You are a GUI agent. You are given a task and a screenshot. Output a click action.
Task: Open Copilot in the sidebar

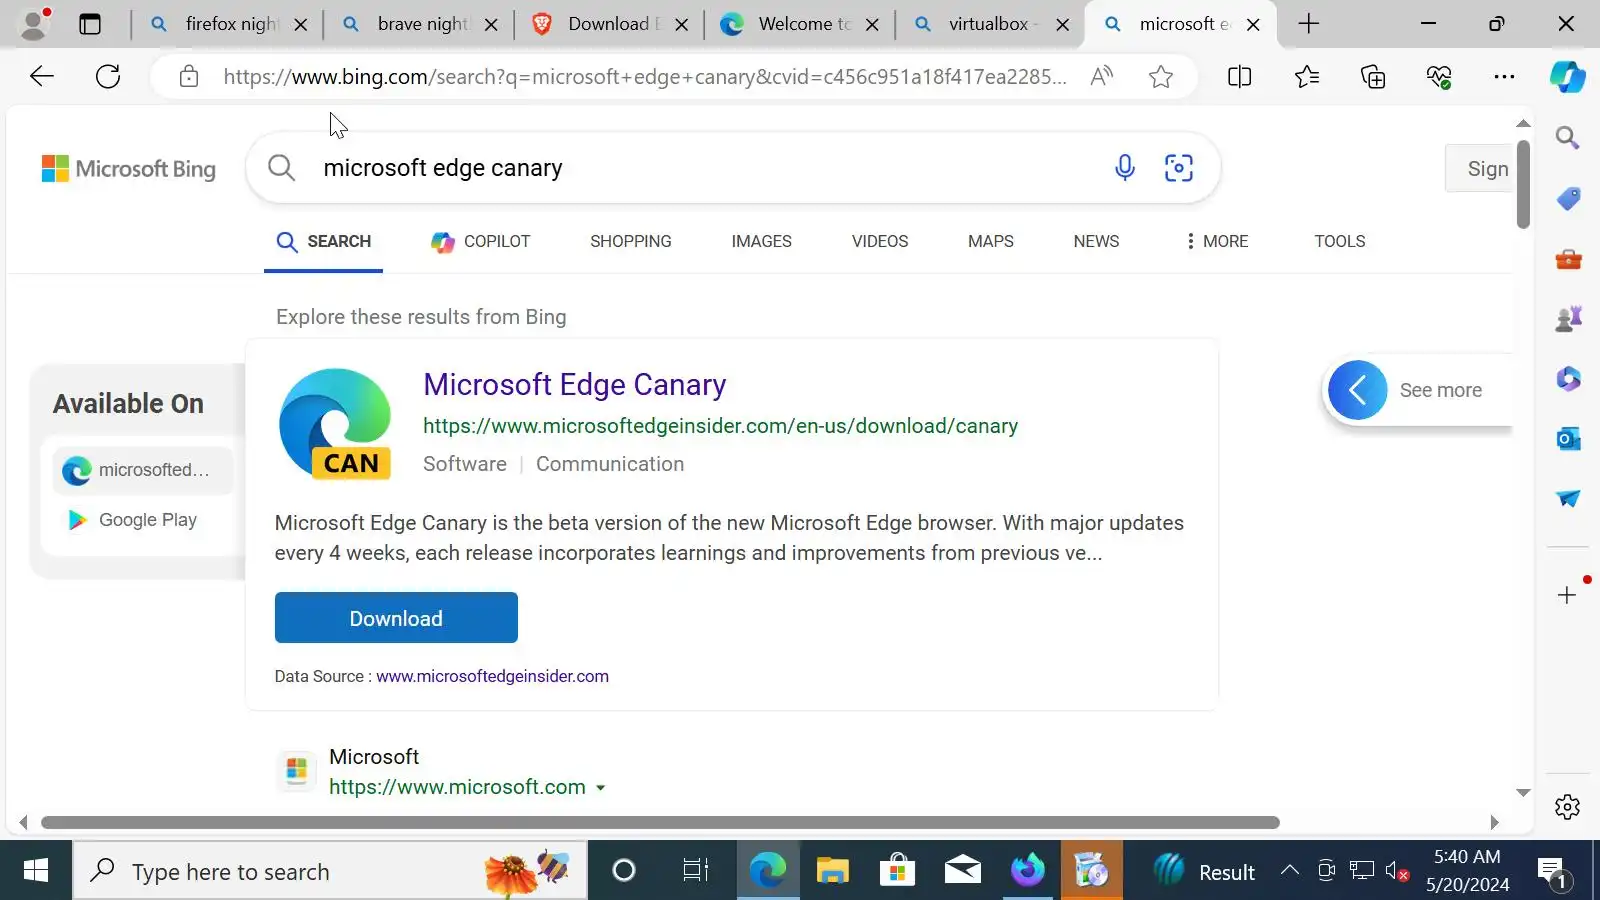(x=1567, y=77)
